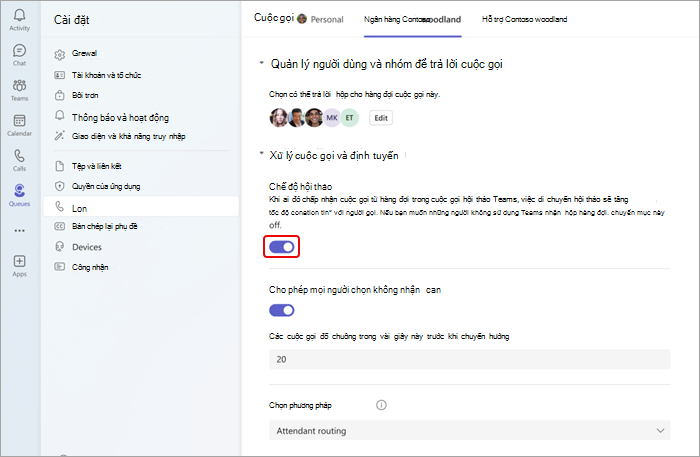Open the Chat icon in sidebar
The height and width of the screenshot is (457, 700).
19,50
